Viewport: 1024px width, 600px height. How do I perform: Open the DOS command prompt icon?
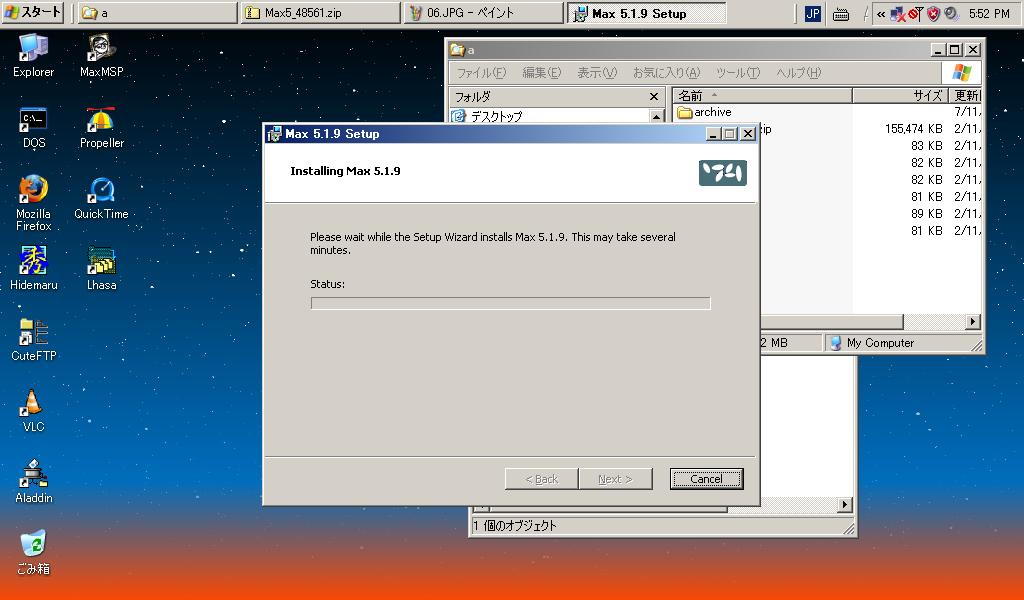click(33, 127)
